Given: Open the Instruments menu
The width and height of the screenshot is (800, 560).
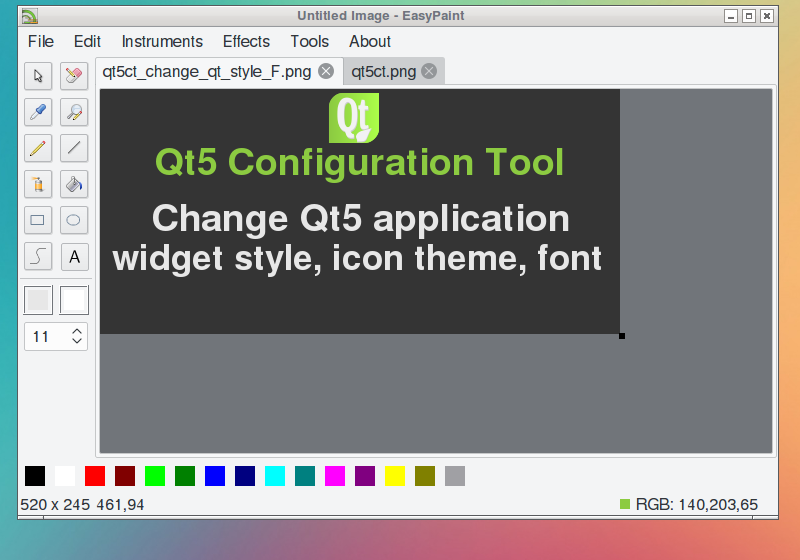Looking at the screenshot, I should point(162,41).
